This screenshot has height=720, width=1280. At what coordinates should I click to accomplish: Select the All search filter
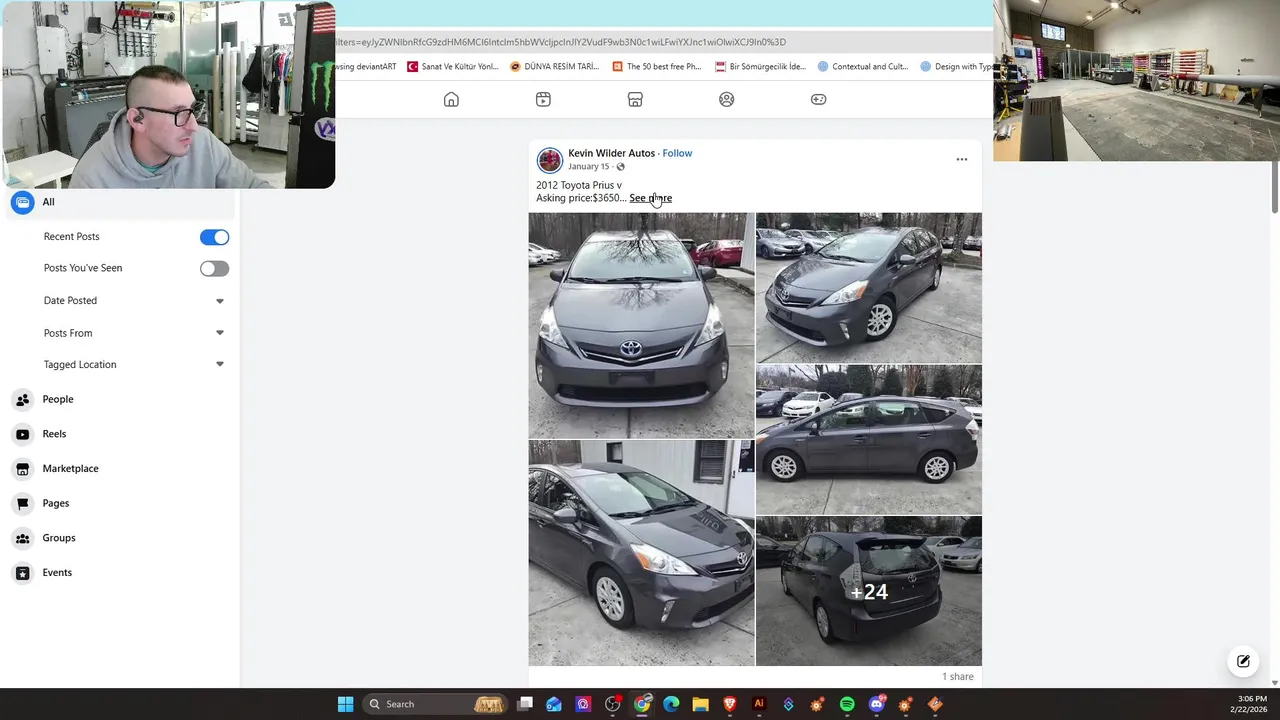pyautogui.click(x=120, y=202)
